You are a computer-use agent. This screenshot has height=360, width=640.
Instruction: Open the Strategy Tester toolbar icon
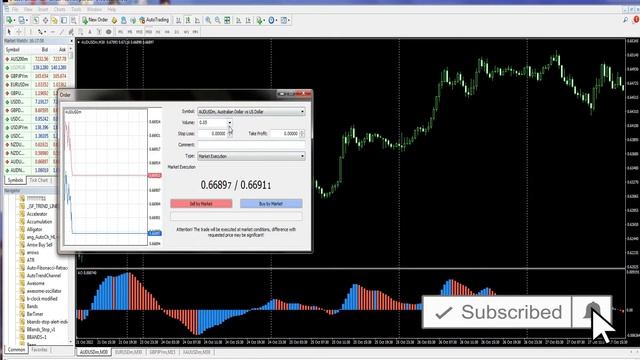click(x=73, y=20)
